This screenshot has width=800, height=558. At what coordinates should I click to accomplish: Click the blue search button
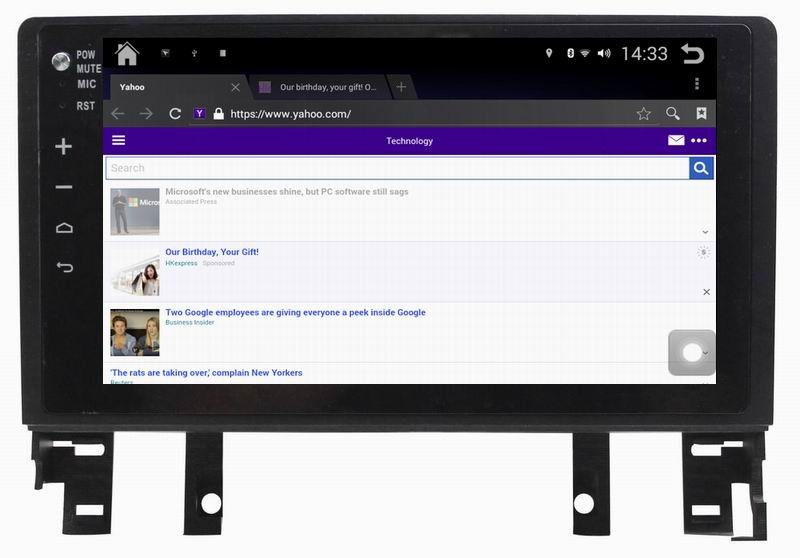(701, 168)
